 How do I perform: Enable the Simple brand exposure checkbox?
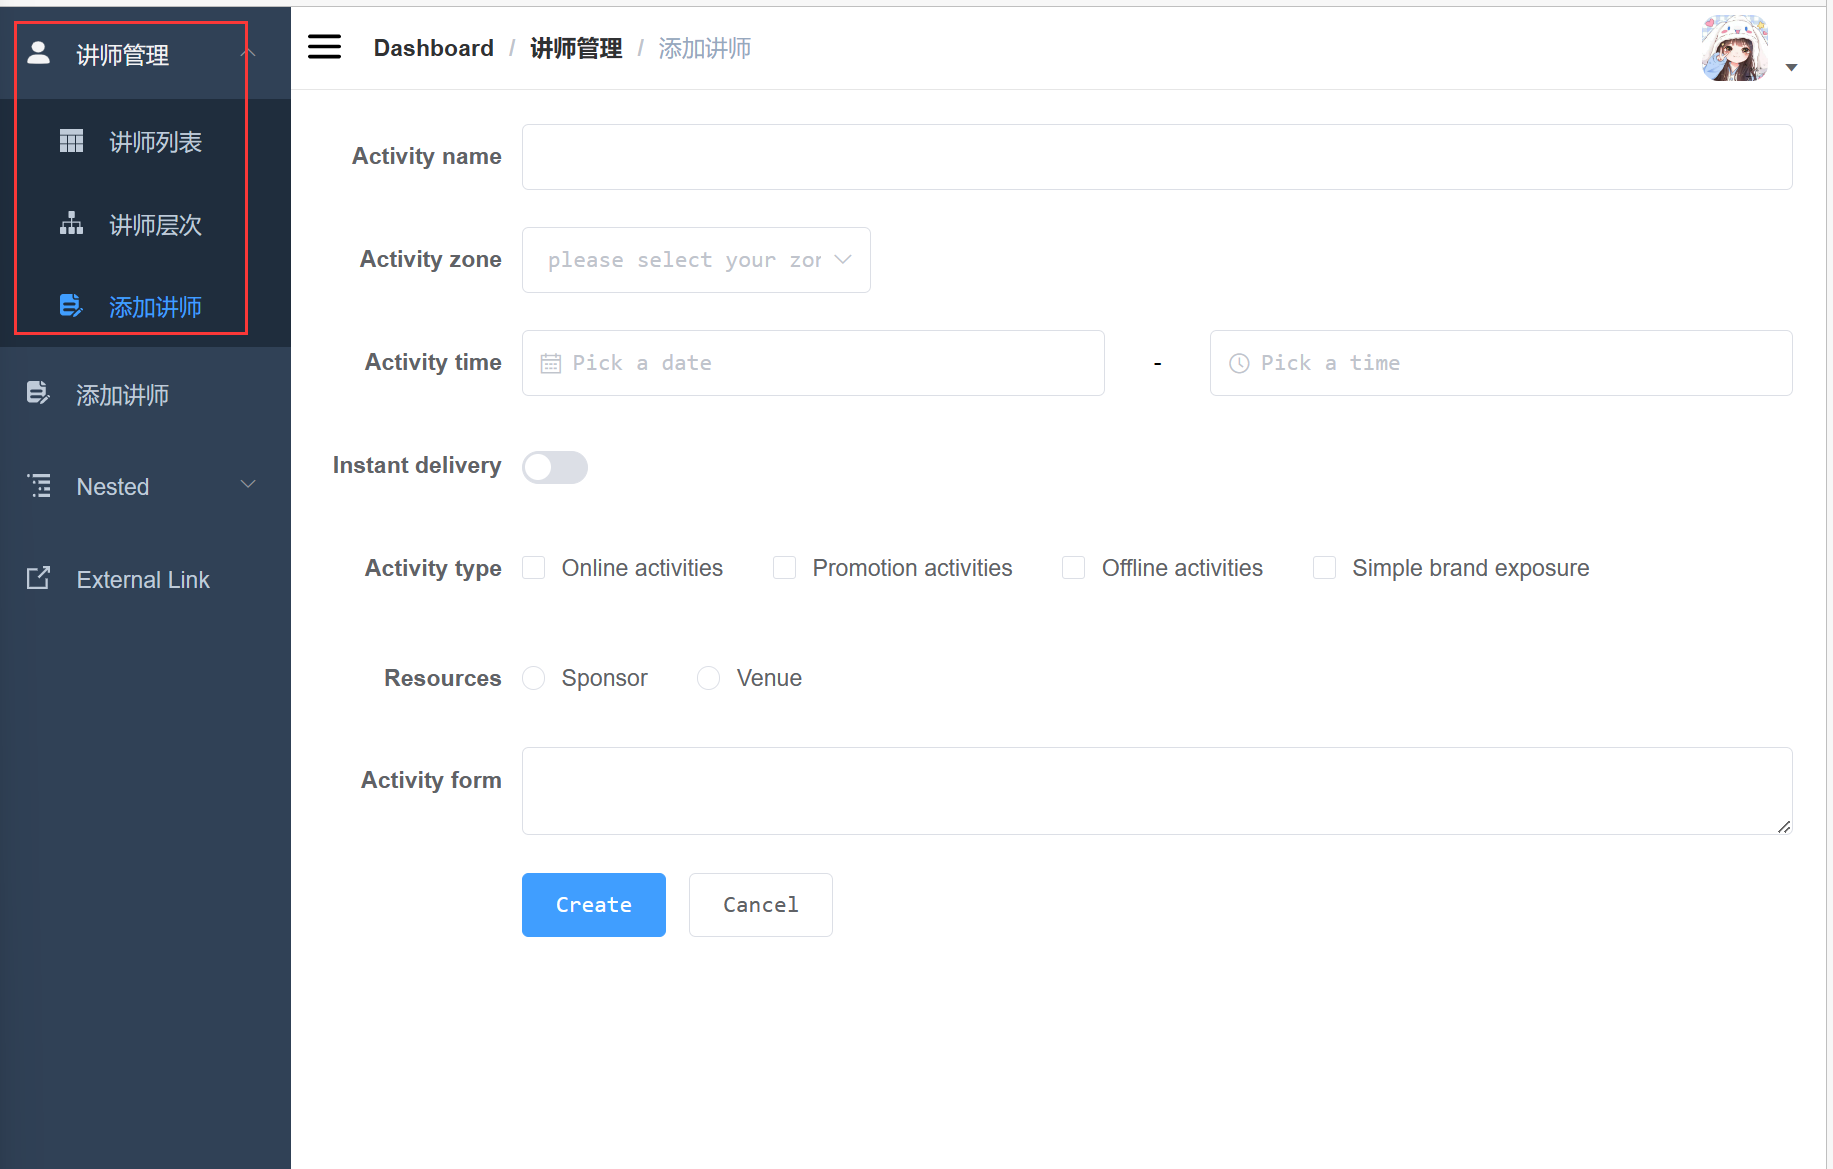pos(1324,568)
